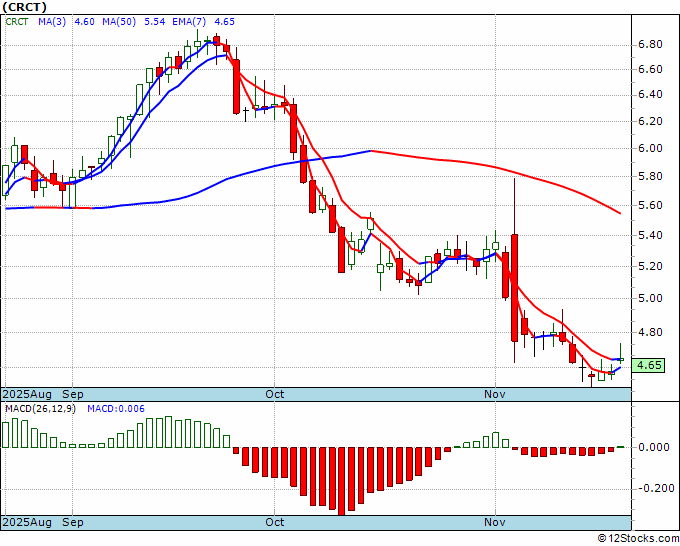Click the -0.200 MACD axis label
680x546 pixels.
[x=656, y=488]
